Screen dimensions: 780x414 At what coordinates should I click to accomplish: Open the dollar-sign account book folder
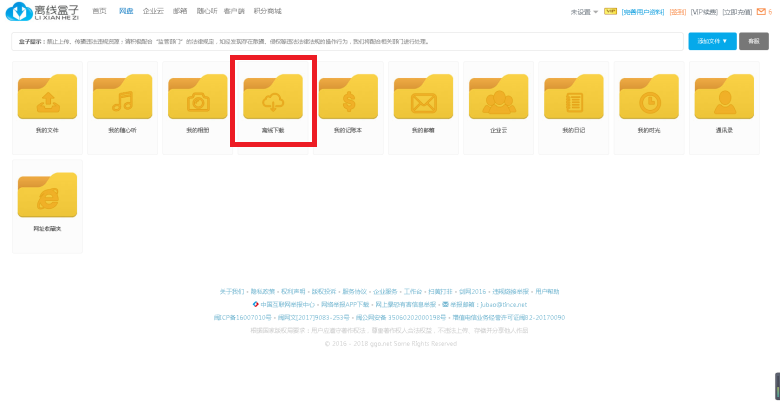coord(348,98)
